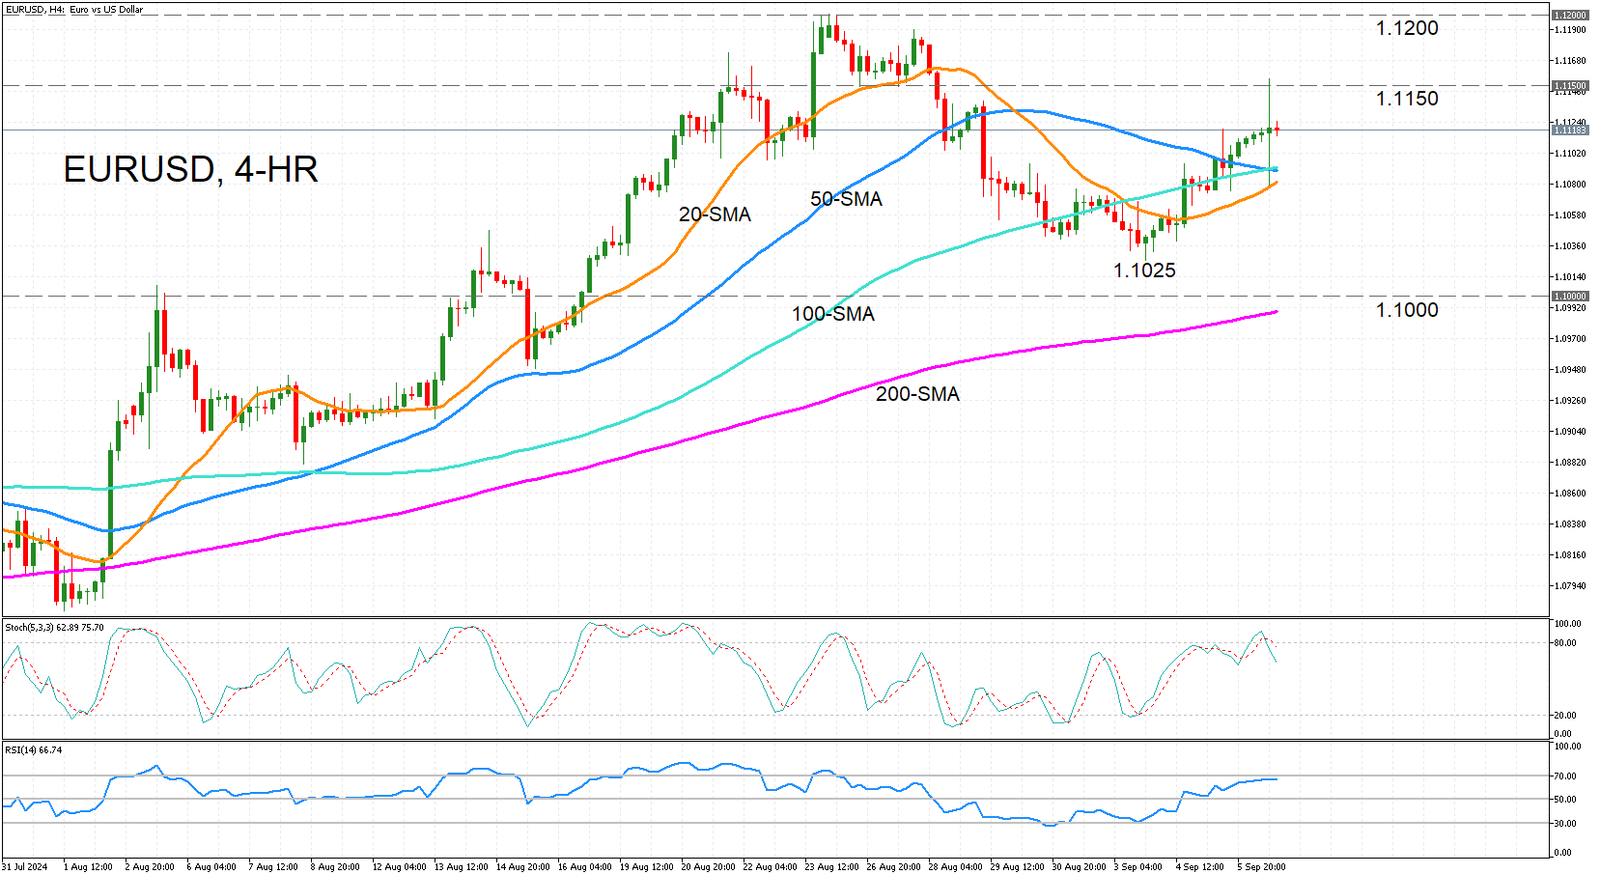Click the '2 Aug 20:00' time label
The image size is (1600, 878).
[x=150, y=867]
